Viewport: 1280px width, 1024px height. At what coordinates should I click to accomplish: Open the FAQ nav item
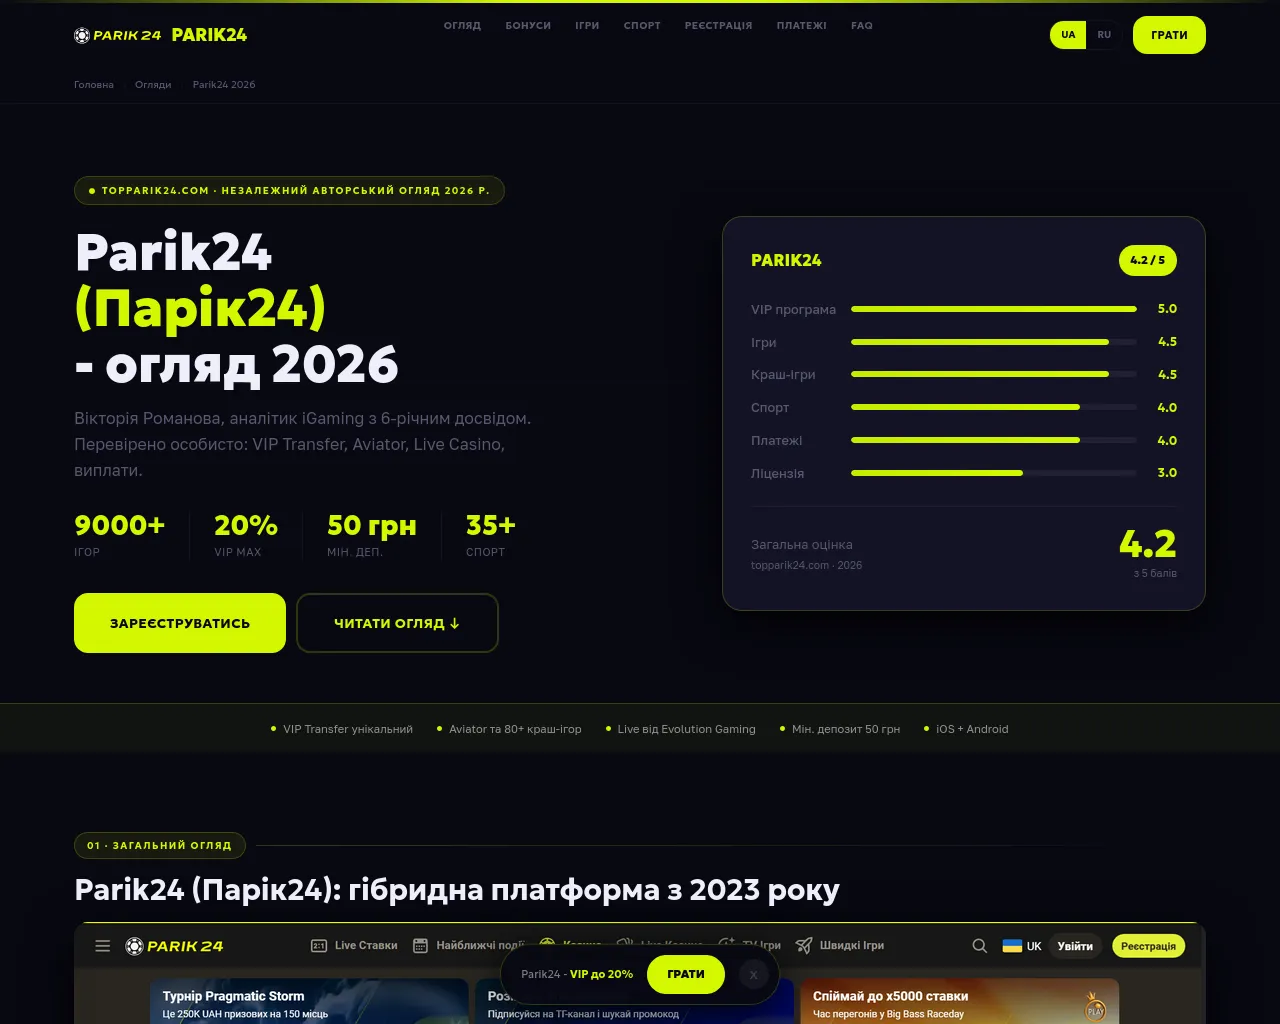862,26
